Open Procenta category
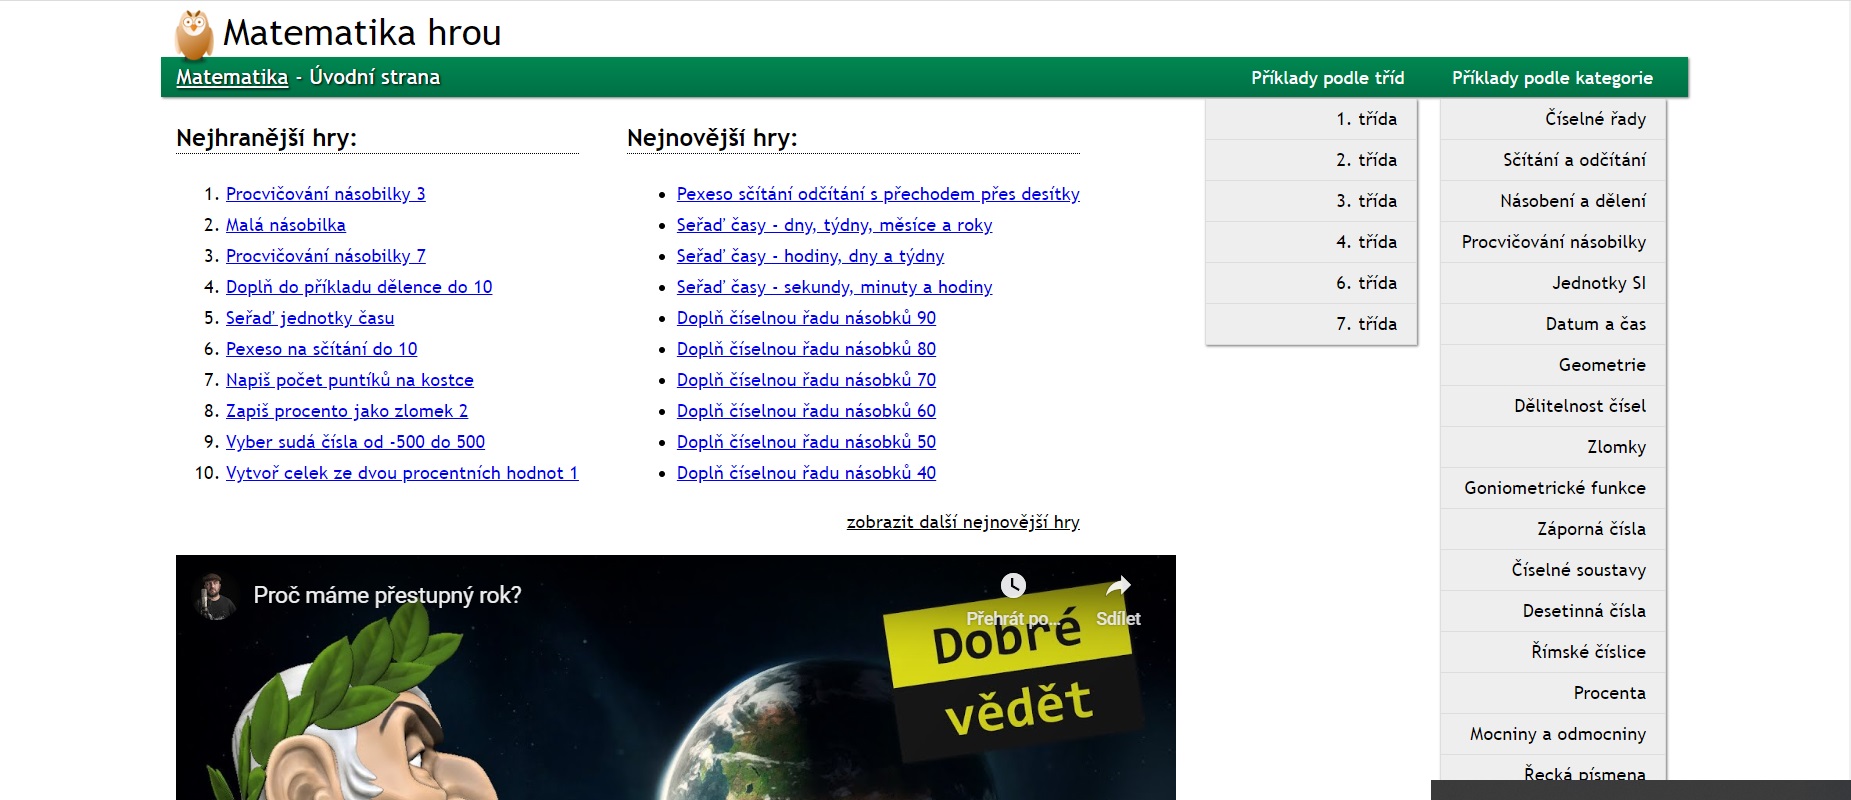 coord(1553,693)
